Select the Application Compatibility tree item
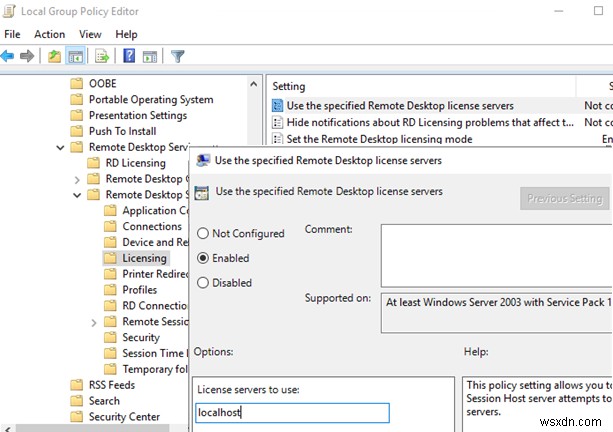Viewport: 613px width, 432px height. pyautogui.click(x=155, y=211)
